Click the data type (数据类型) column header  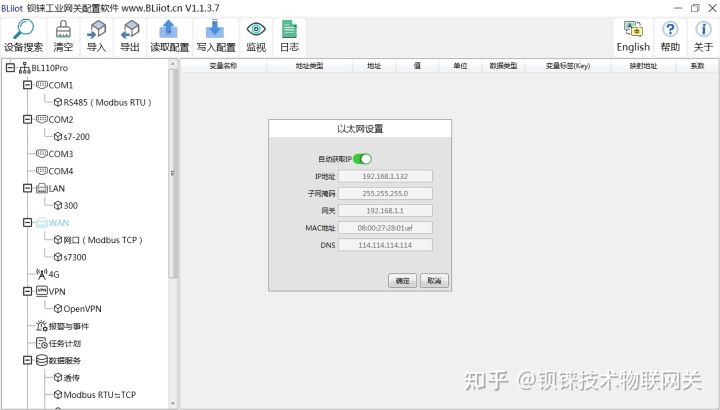[x=503, y=66]
